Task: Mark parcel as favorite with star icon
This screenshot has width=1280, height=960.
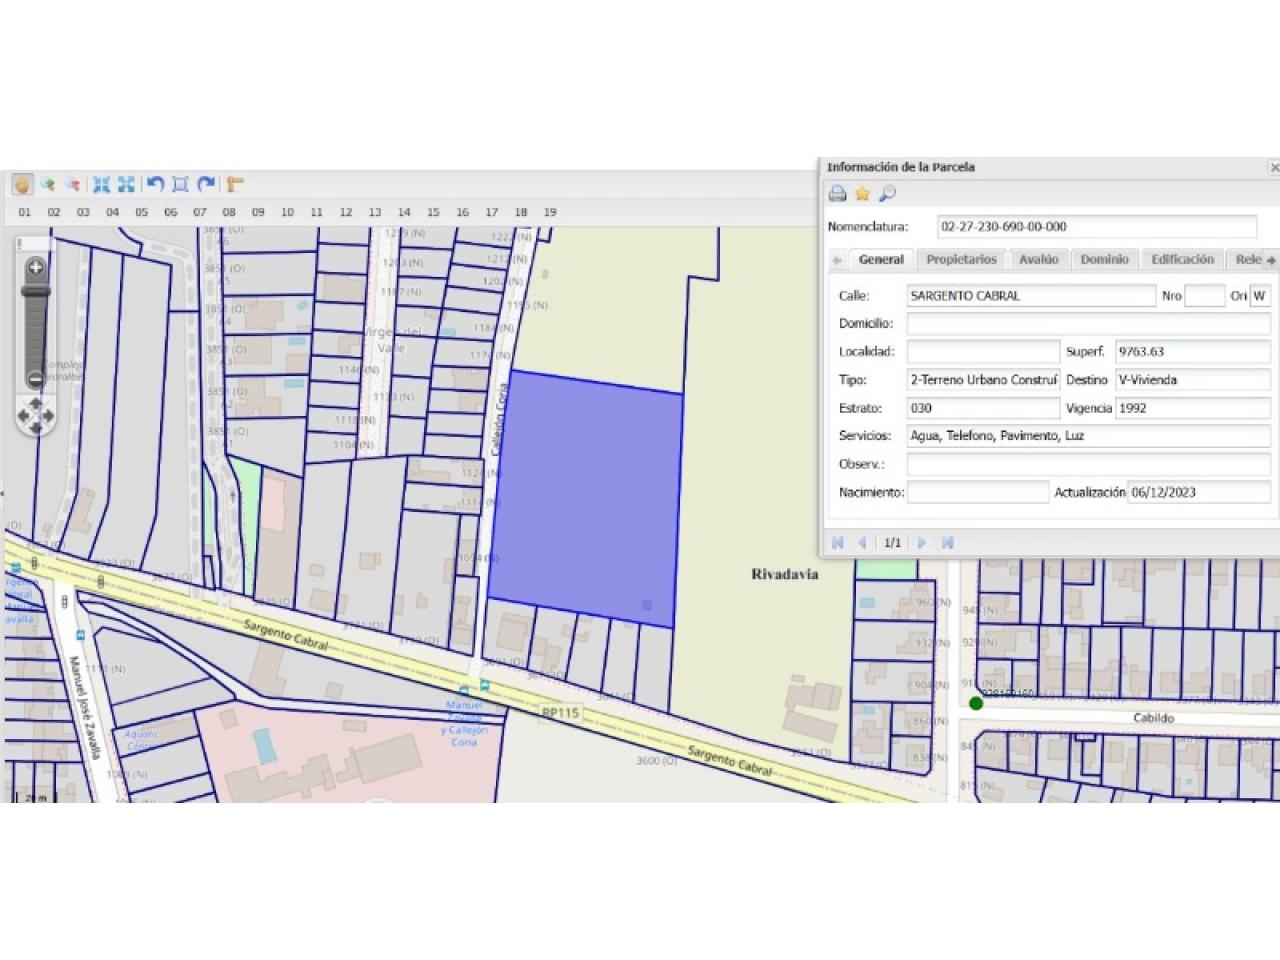Action: pos(862,194)
